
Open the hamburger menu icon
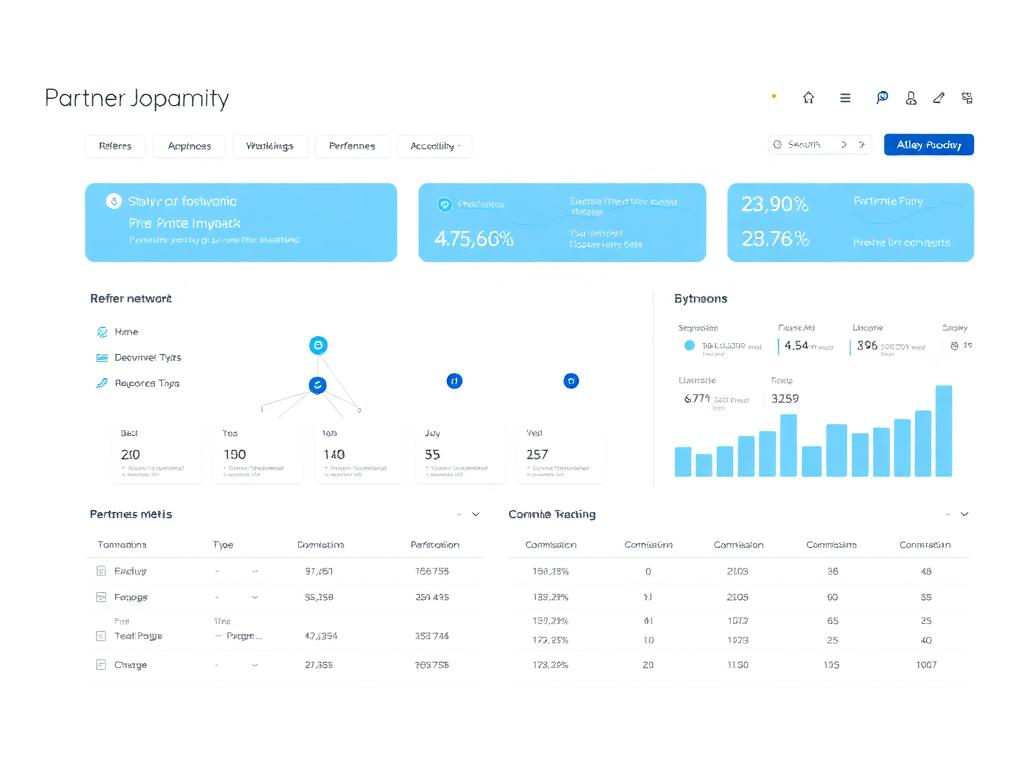[845, 97]
